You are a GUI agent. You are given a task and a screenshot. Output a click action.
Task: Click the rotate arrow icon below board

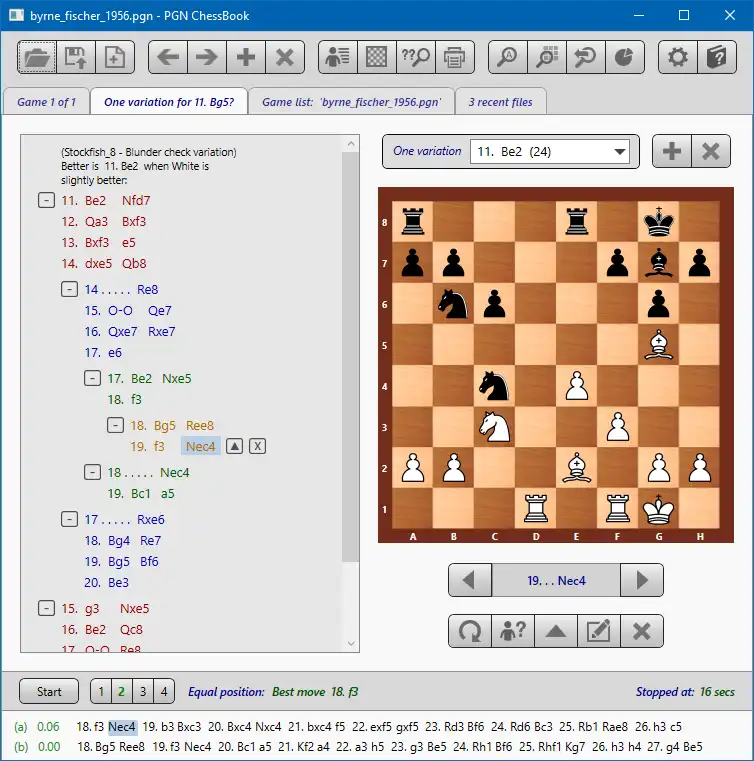[470, 631]
